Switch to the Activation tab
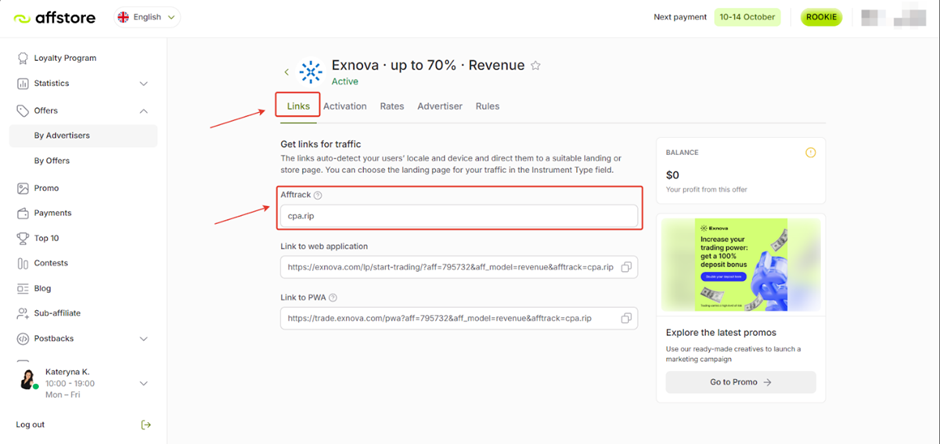This screenshot has width=940, height=444. tap(345, 106)
